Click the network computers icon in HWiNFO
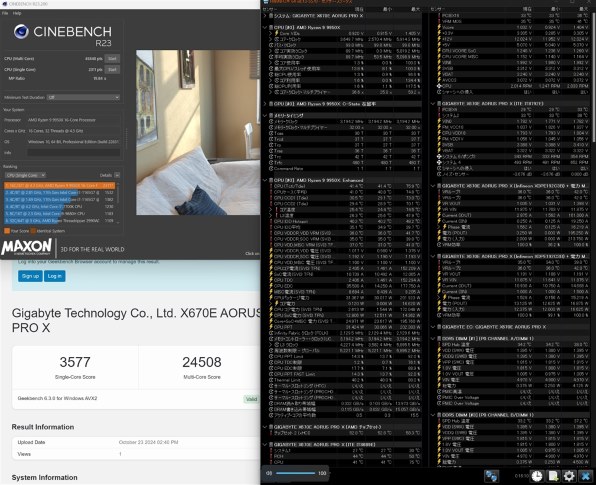This screenshot has height=485, width=596. pos(491,475)
